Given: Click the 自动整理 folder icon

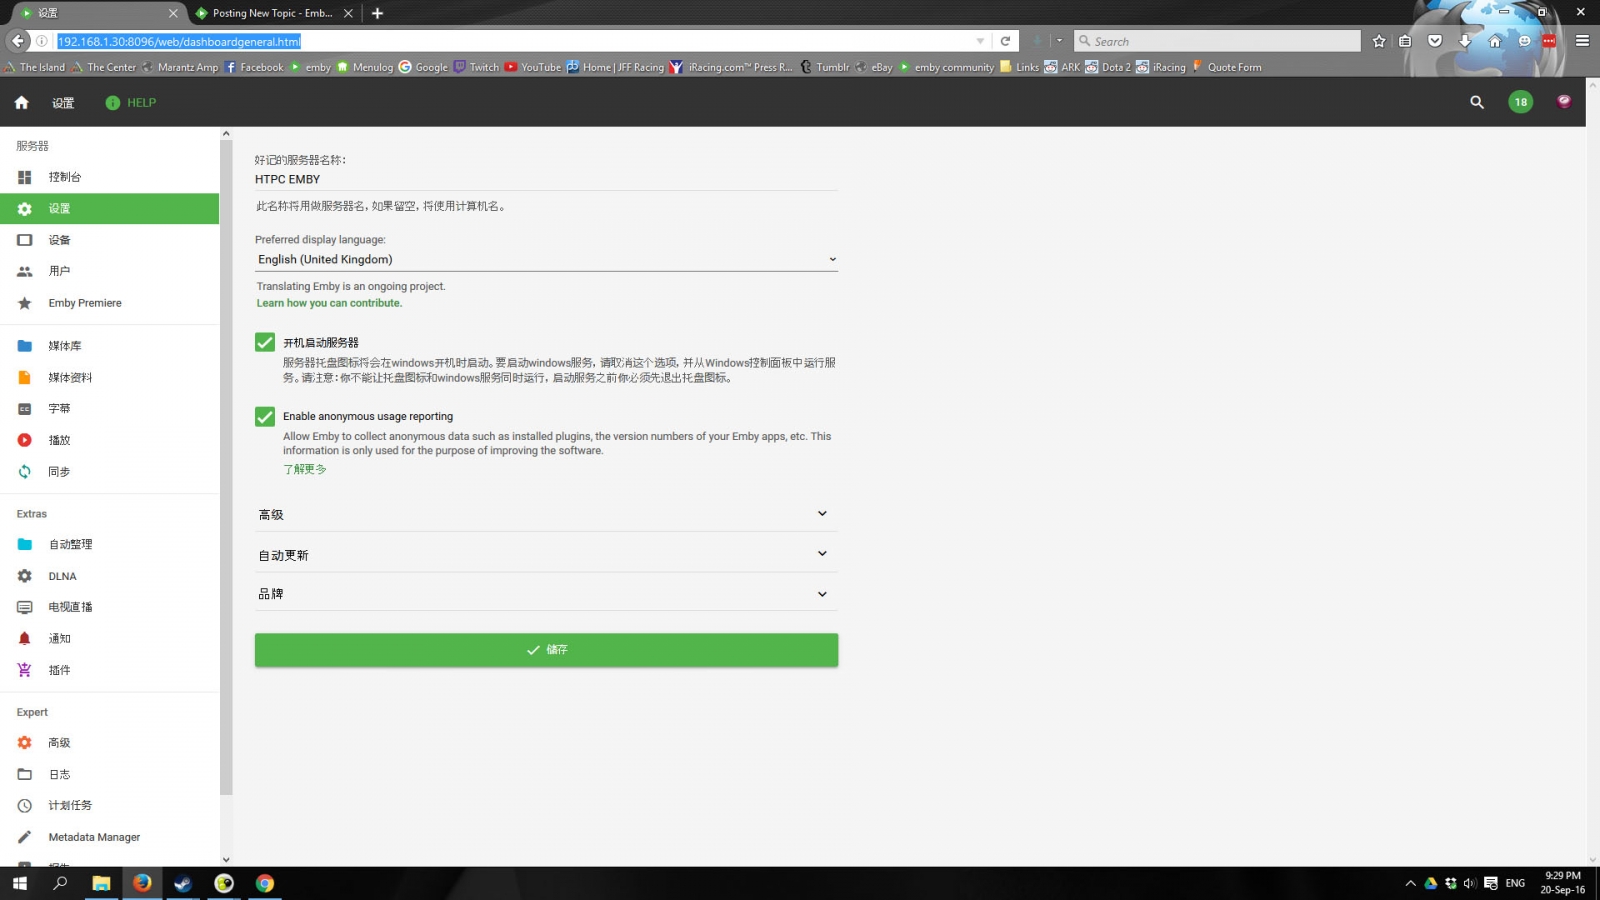Looking at the screenshot, I should [x=25, y=545].
